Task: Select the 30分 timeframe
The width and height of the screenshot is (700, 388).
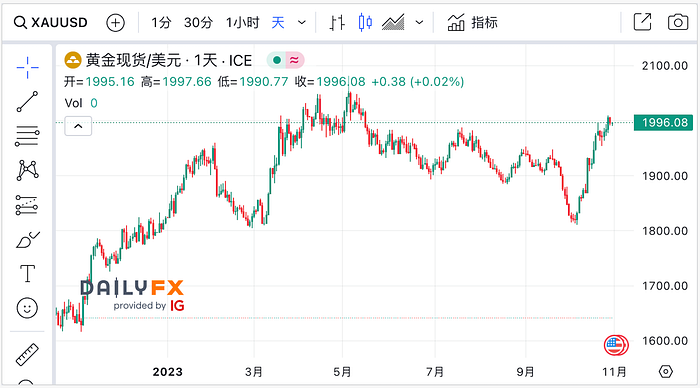Action: 198,22
